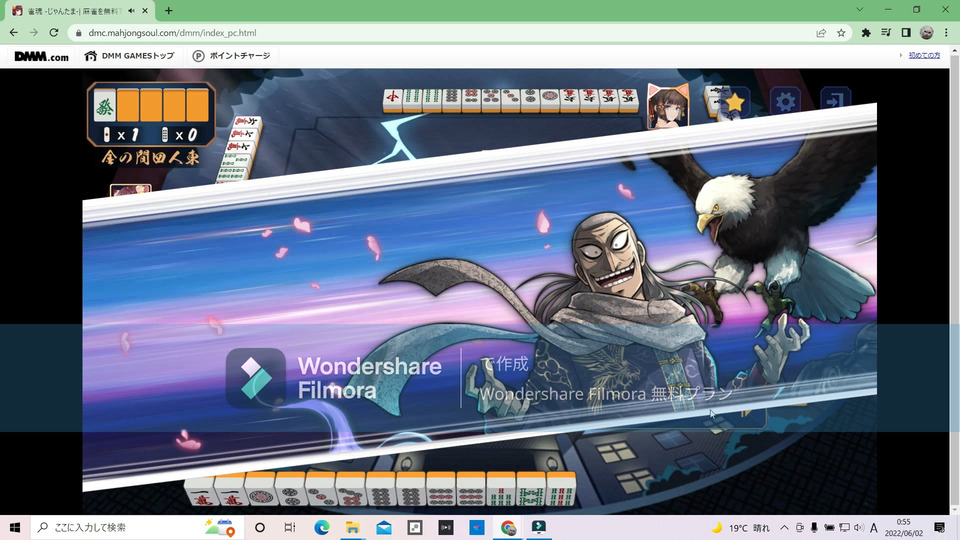Show hidden system tray icons
This screenshot has width=960, height=540.
click(x=784, y=527)
